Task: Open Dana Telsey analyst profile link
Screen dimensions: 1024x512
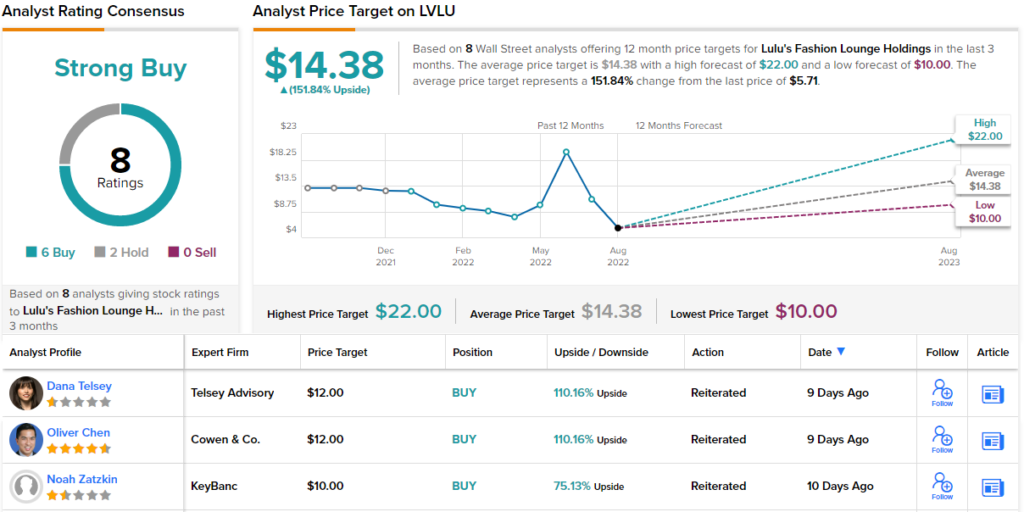Action: pos(79,386)
